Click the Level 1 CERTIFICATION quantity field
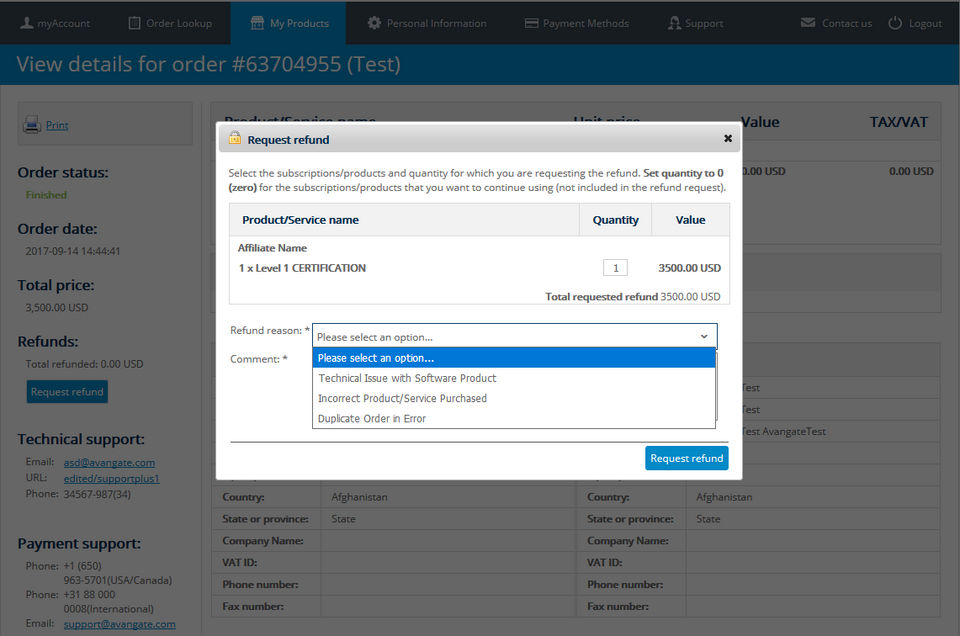The width and height of the screenshot is (960, 636). pos(615,268)
